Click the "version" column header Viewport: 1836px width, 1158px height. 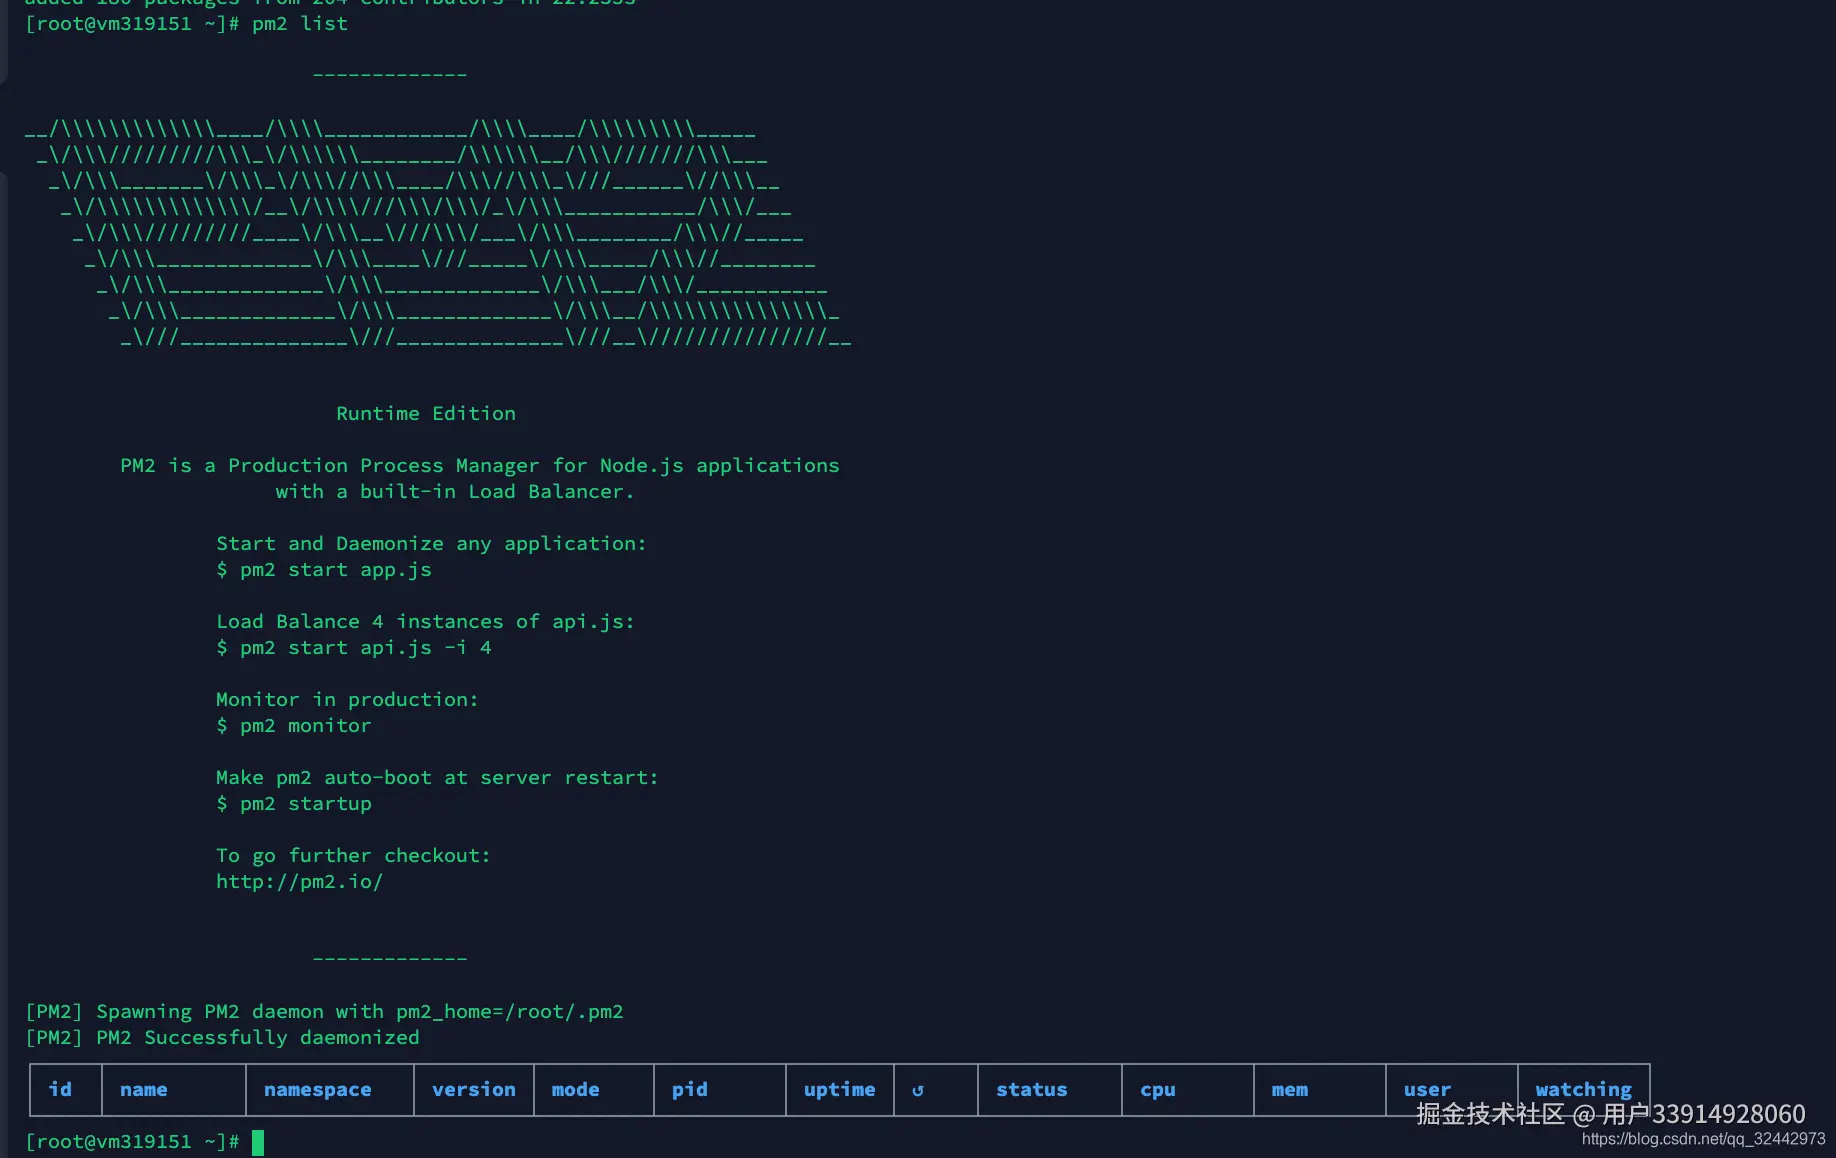click(474, 1089)
